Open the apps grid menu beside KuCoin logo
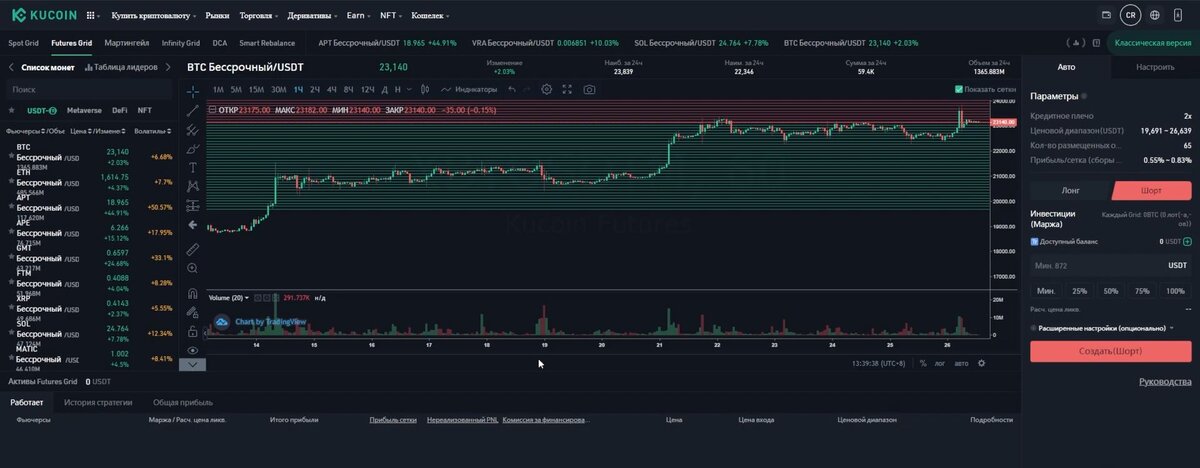The width and height of the screenshot is (1200, 468). 92,16
